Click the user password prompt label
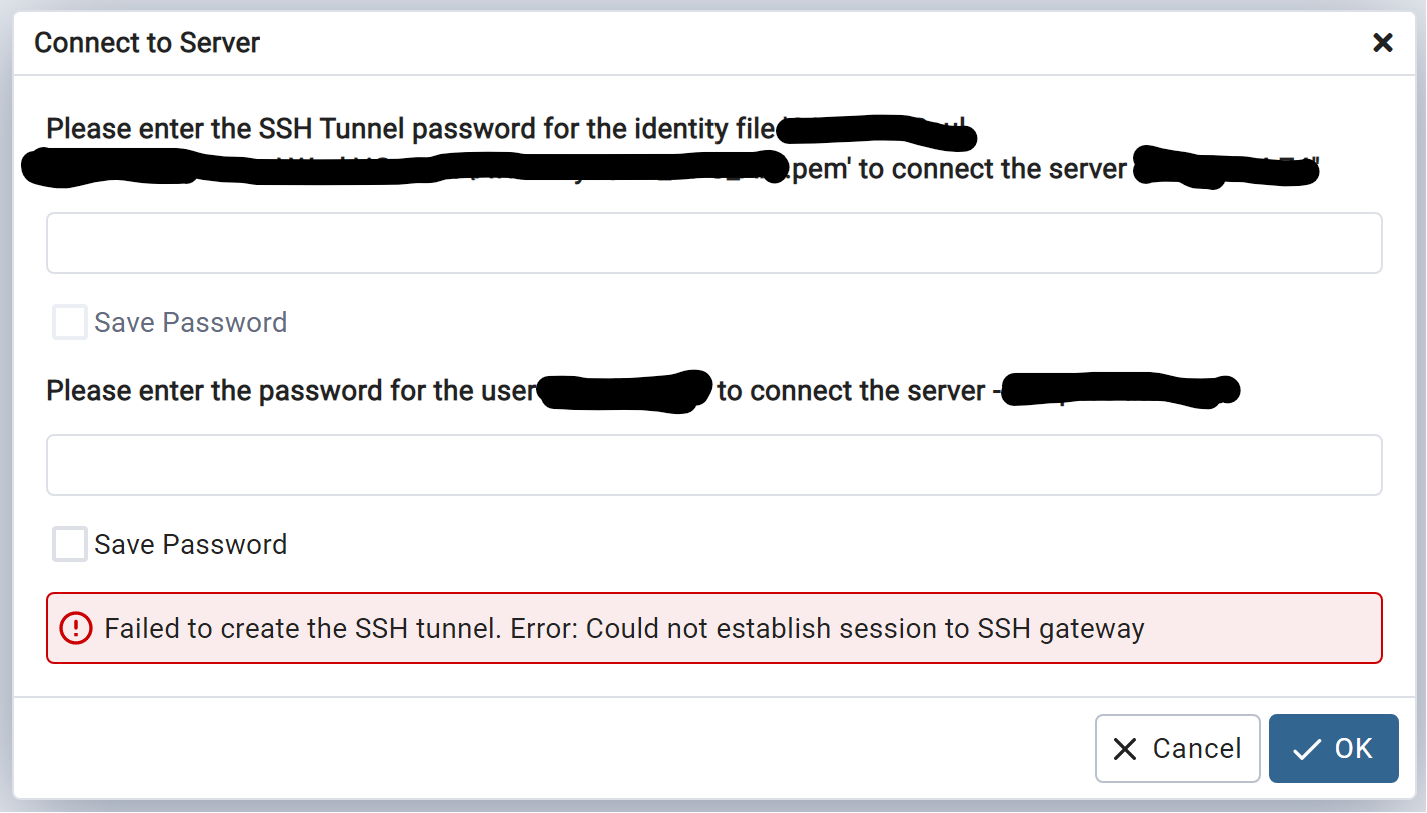 [290, 390]
